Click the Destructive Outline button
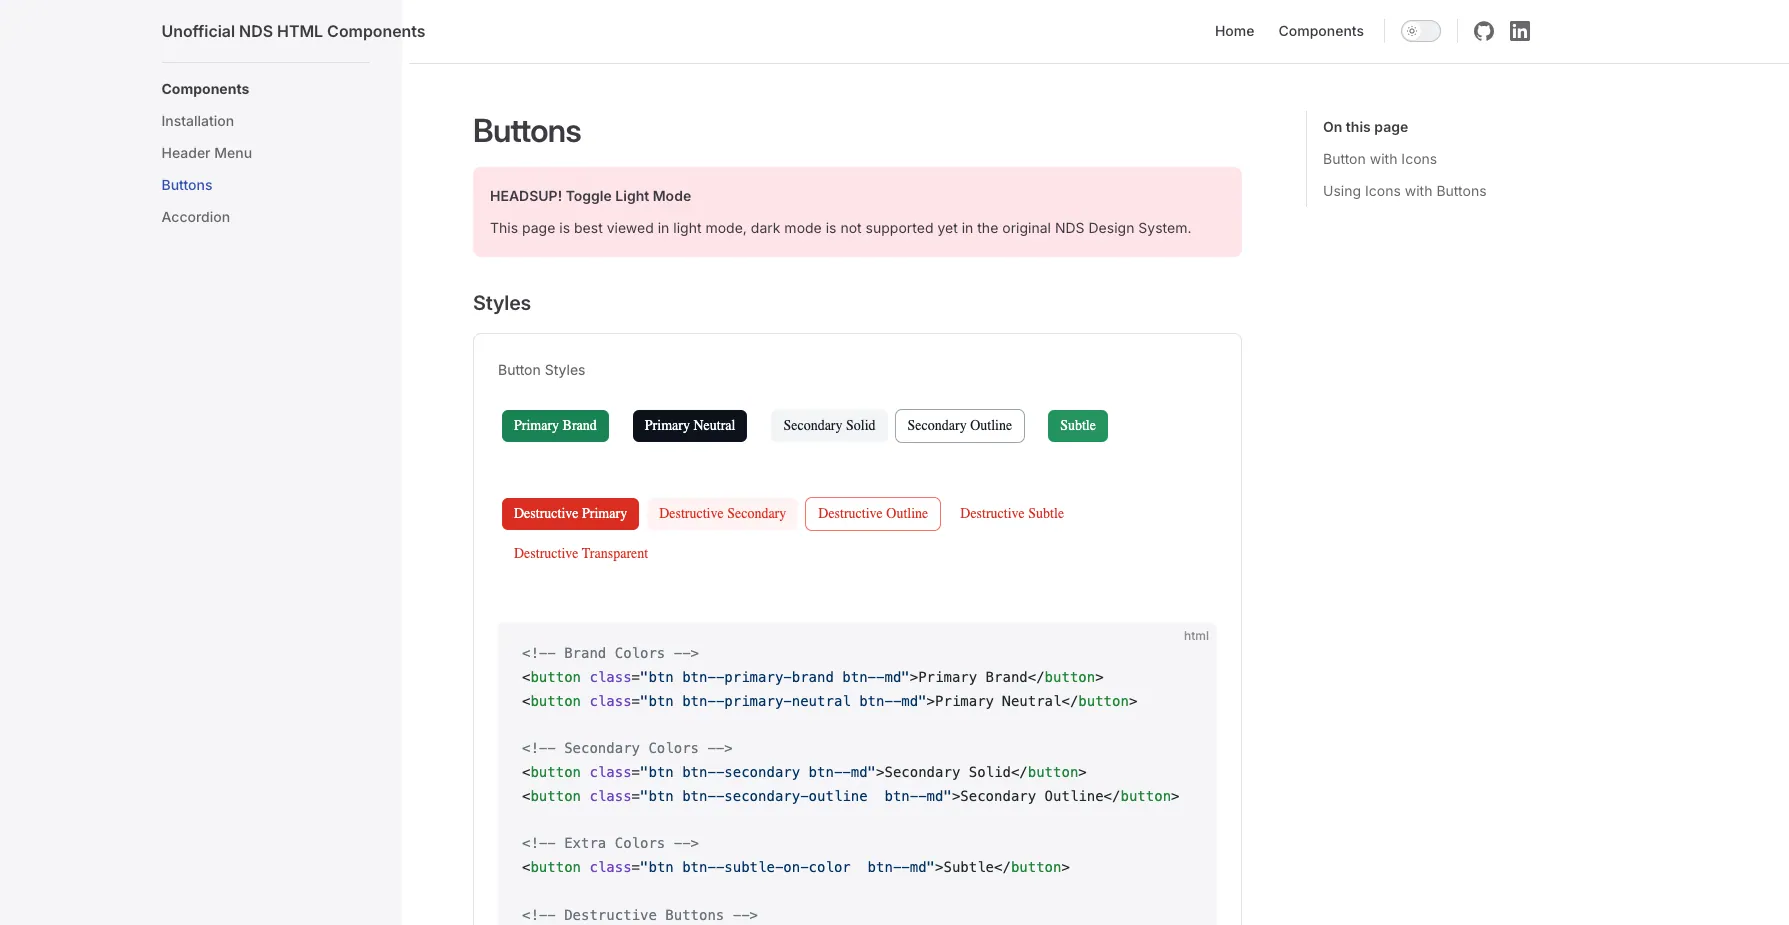The height and width of the screenshot is (925, 1789). [873, 514]
